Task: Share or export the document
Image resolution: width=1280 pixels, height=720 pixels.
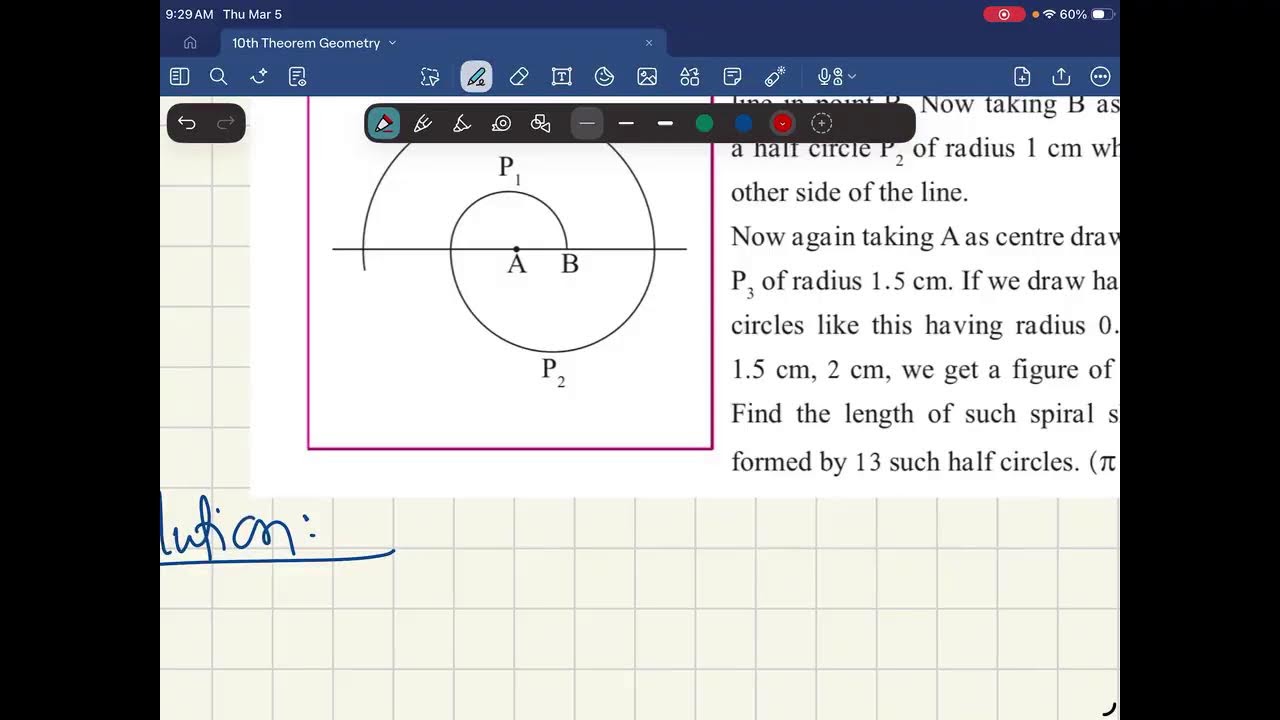Action: pyautogui.click(x=1061, y=76)
